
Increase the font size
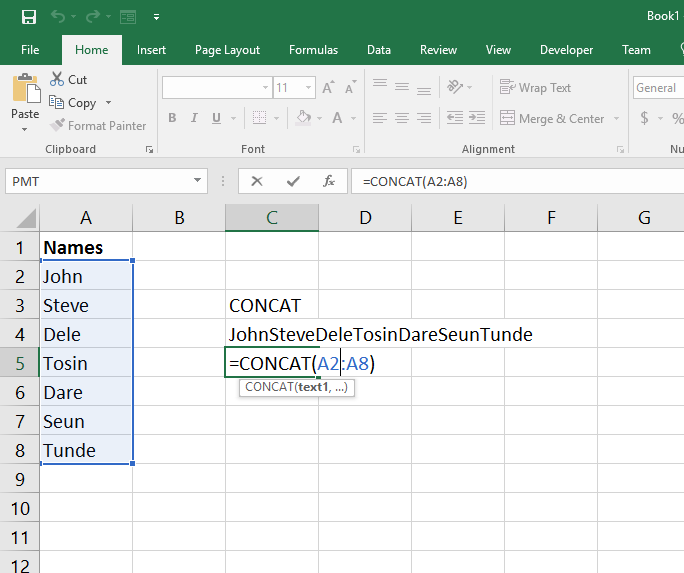click(x=328, y=88)
